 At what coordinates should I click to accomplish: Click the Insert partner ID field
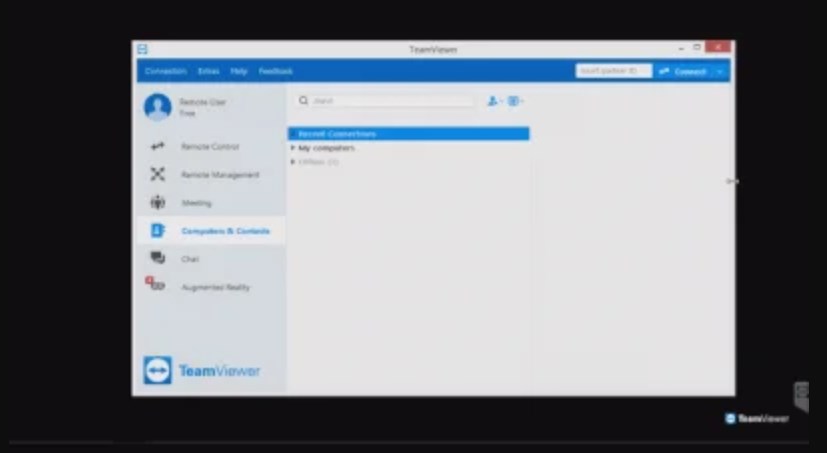613,71
